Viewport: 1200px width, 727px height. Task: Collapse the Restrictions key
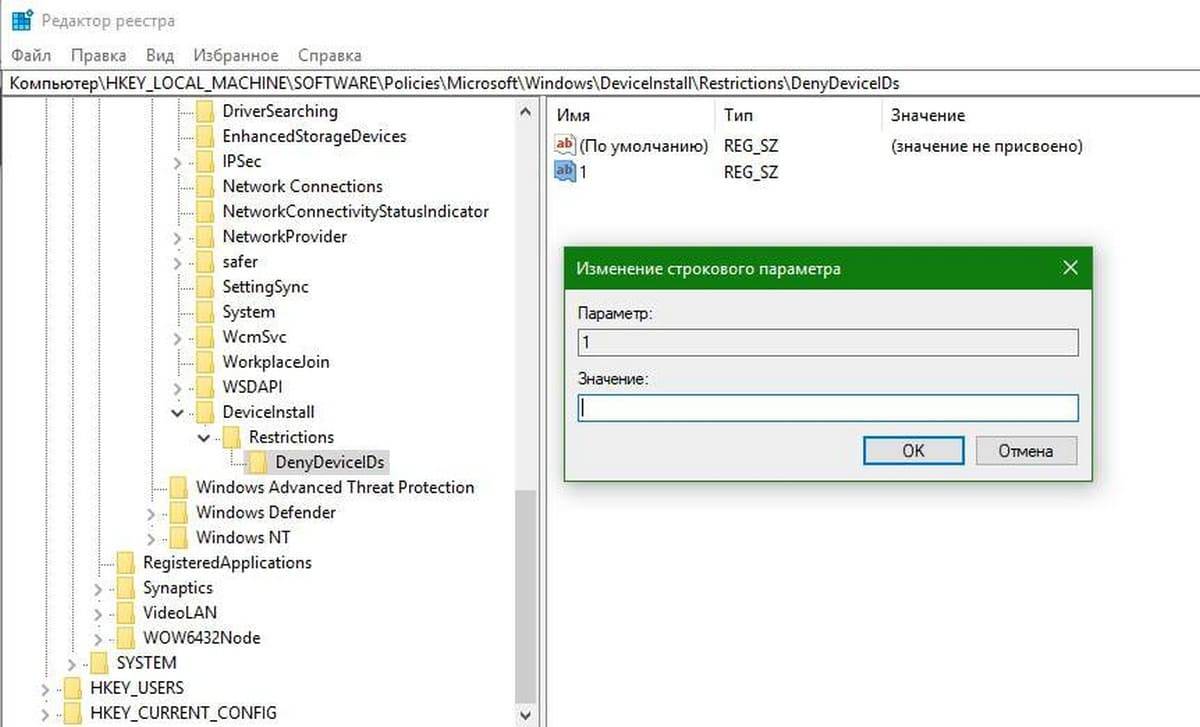[204, 437]
